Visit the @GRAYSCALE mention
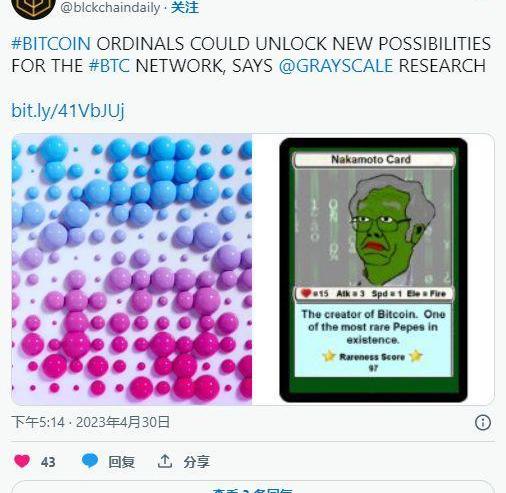The width and height of the screenshot is (506, 493). tap(336, 65)
